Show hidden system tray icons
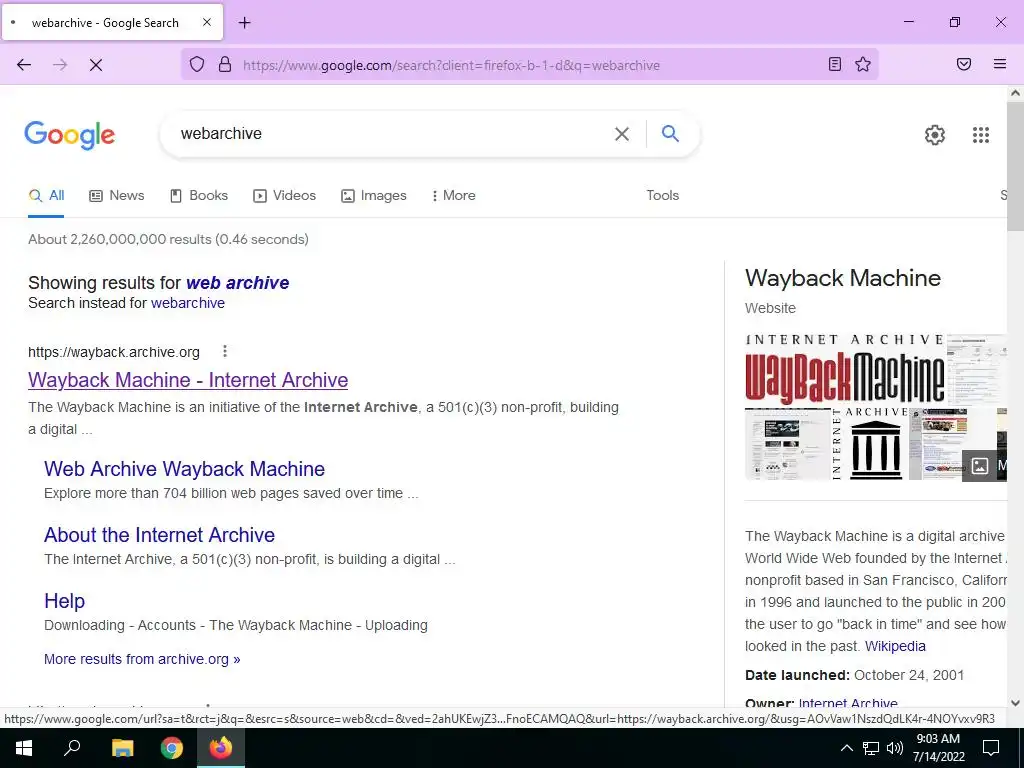 click(846, 748)
